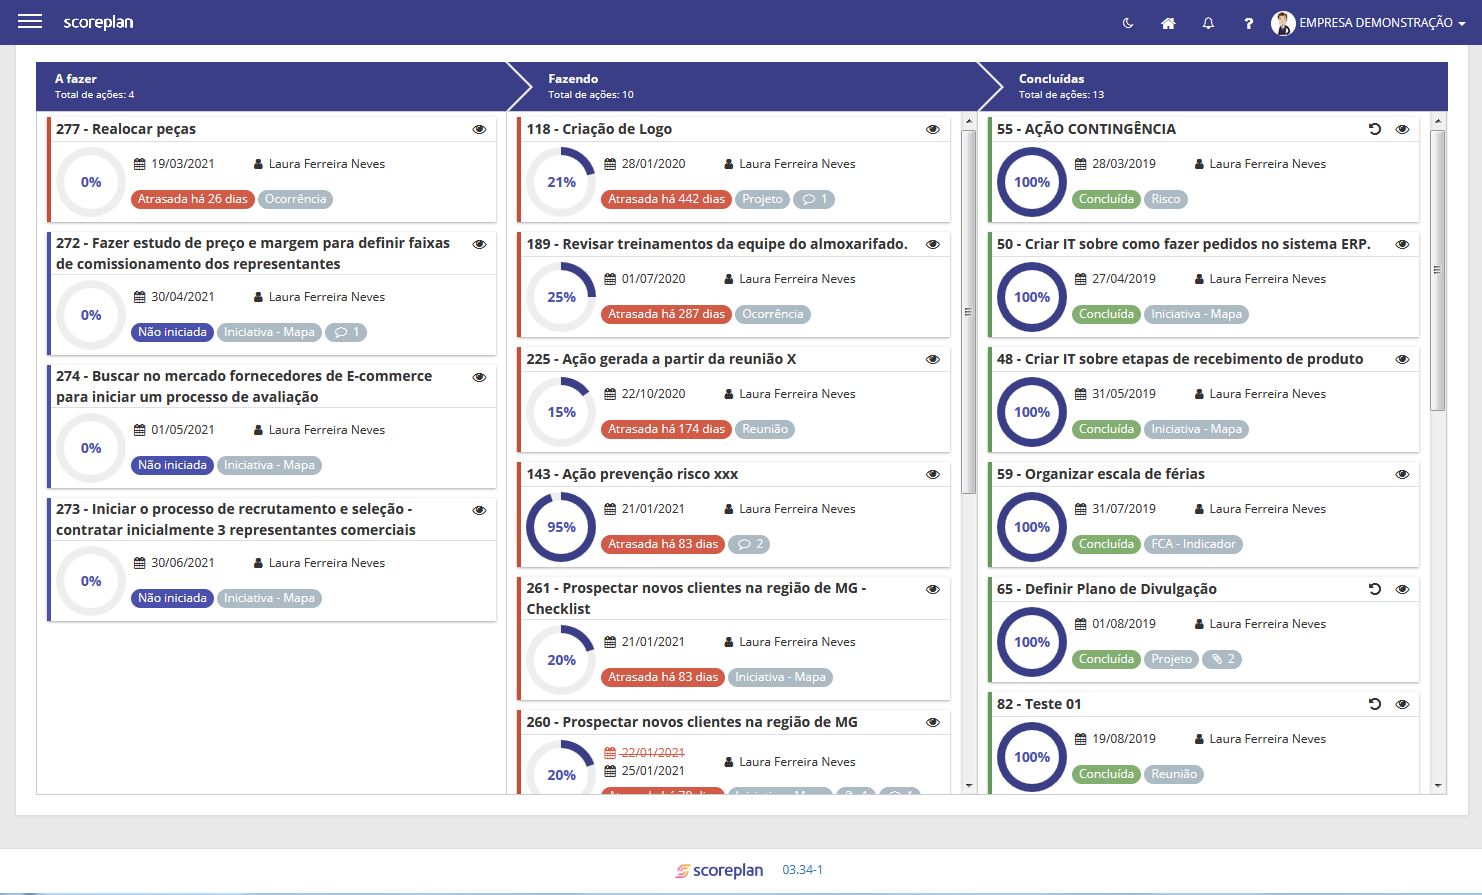The width and height of the screenshot is (1482, 895).
Task: Expand EMPRESA DEMONSTRAÇÃO user dropdown
Action: (x=1382, y=23)
